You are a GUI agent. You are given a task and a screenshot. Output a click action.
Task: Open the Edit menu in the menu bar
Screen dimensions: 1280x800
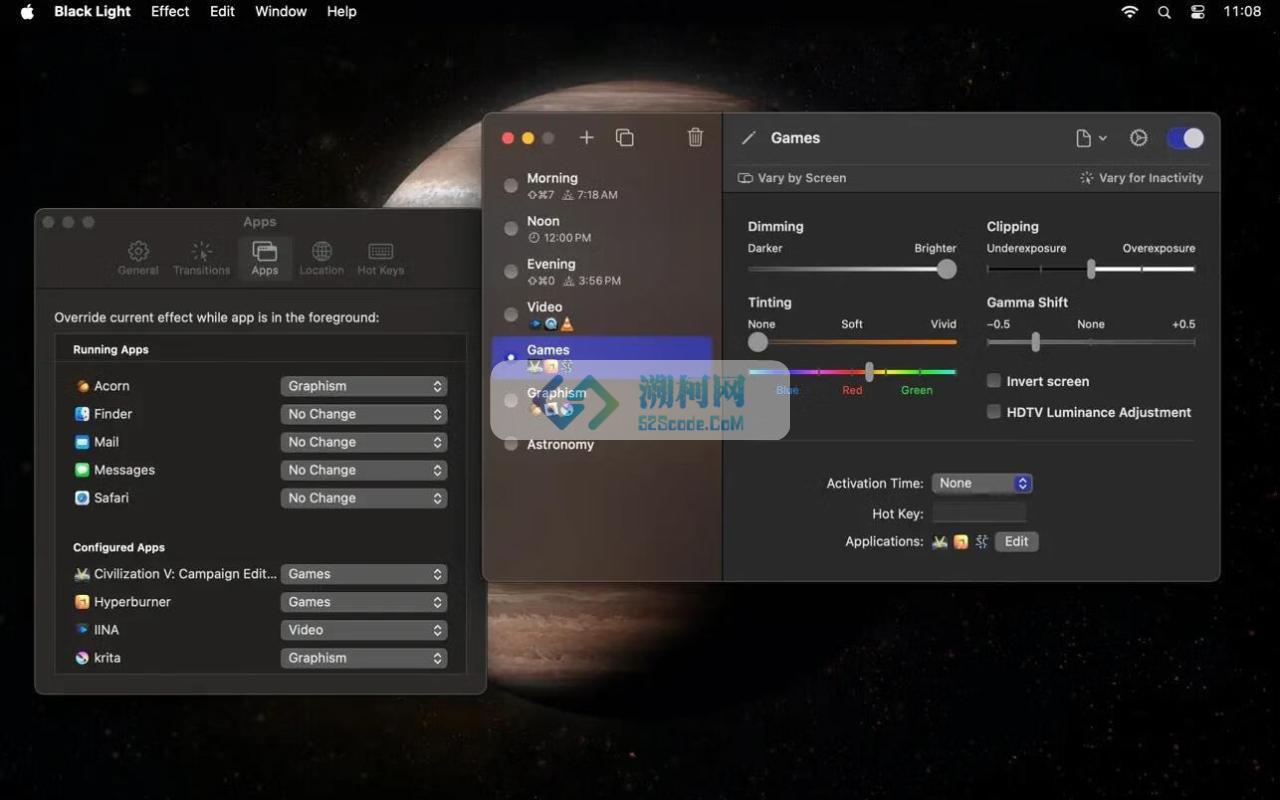tap(222, 12)
